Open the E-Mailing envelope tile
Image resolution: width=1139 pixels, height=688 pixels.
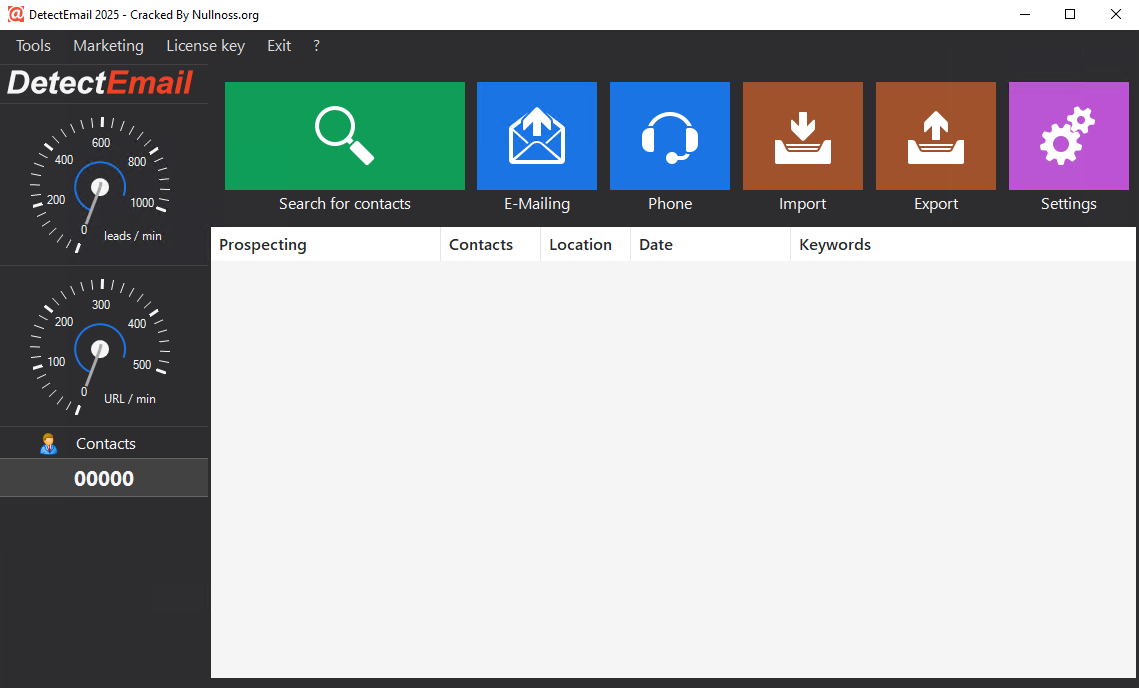coord(537,136)
